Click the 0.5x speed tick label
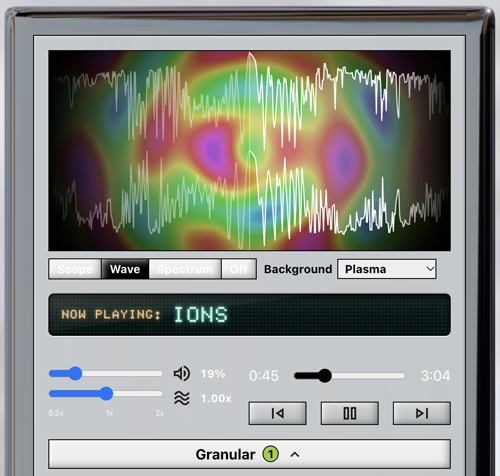This screenshot has width=500, height=476. pyautogui.click(x=56, y=413)
